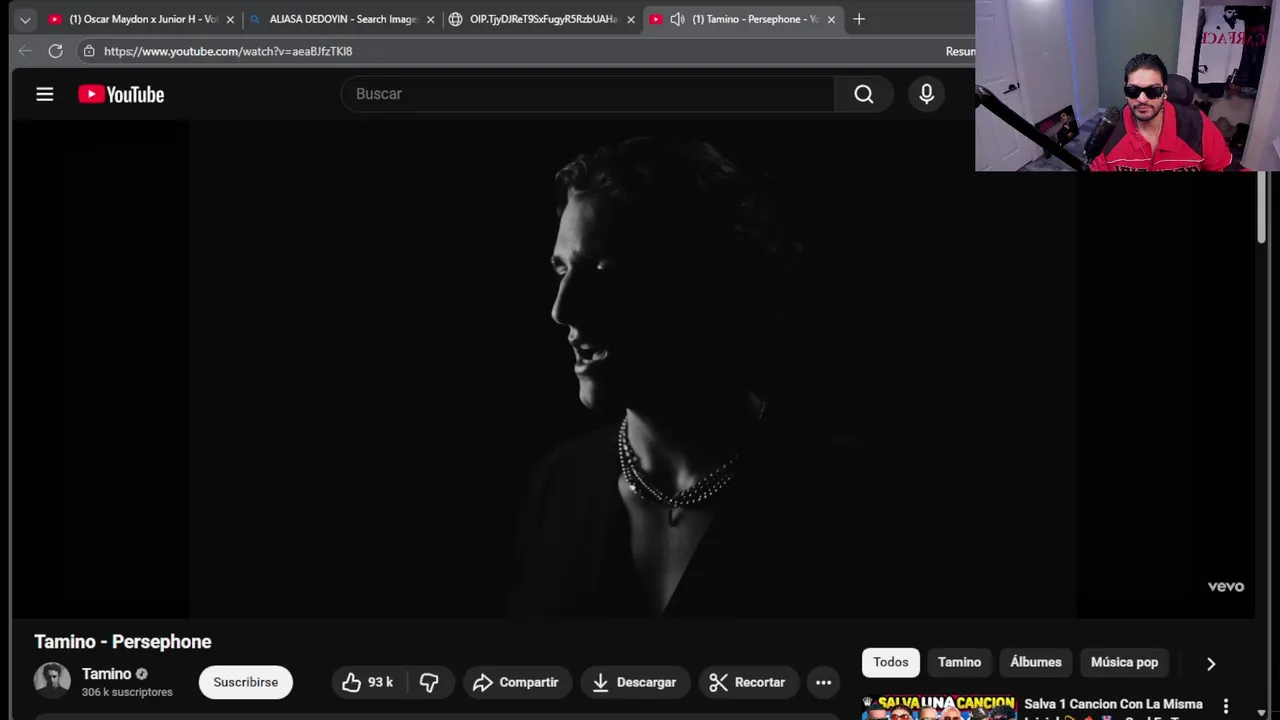Click the search magnifier button
Image resolution: width=1280 pixels, height=720 pixels.
864,94
